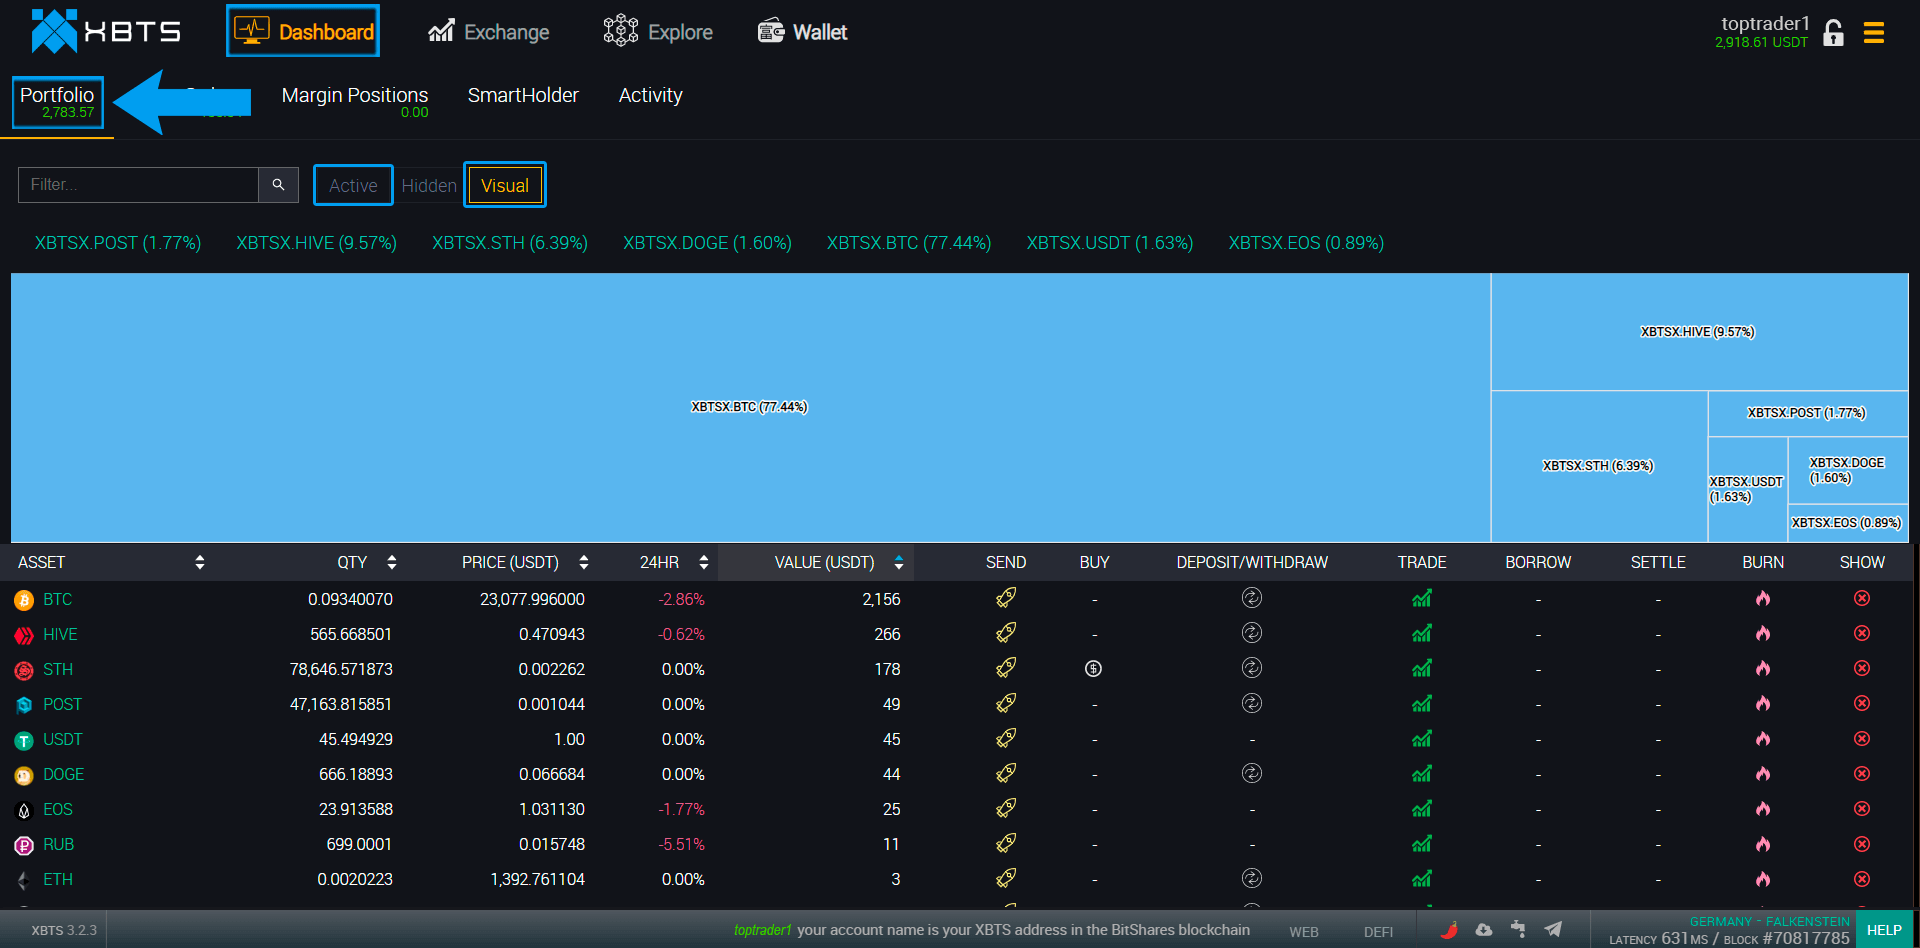Click the filter search magnifier button

click(x=278, y=185)
